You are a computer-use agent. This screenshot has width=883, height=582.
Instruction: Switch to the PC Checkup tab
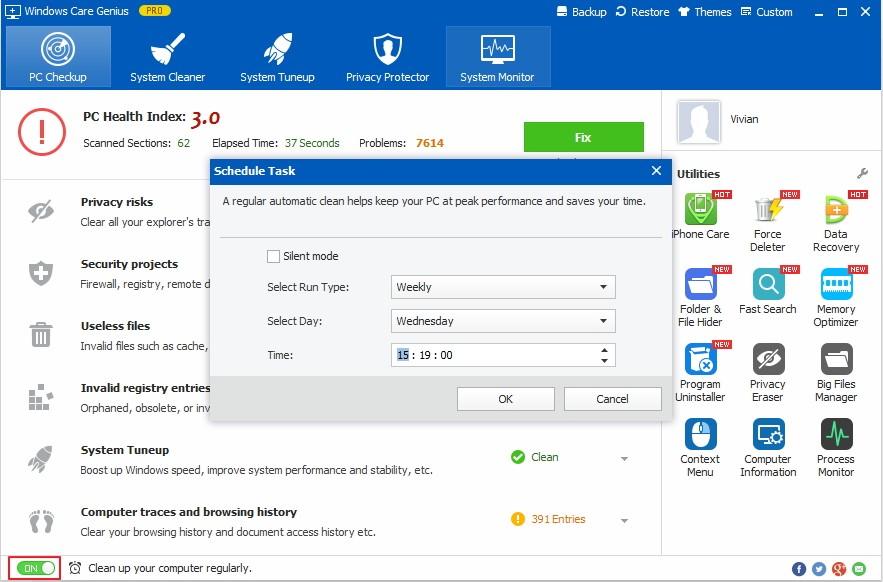58,56
